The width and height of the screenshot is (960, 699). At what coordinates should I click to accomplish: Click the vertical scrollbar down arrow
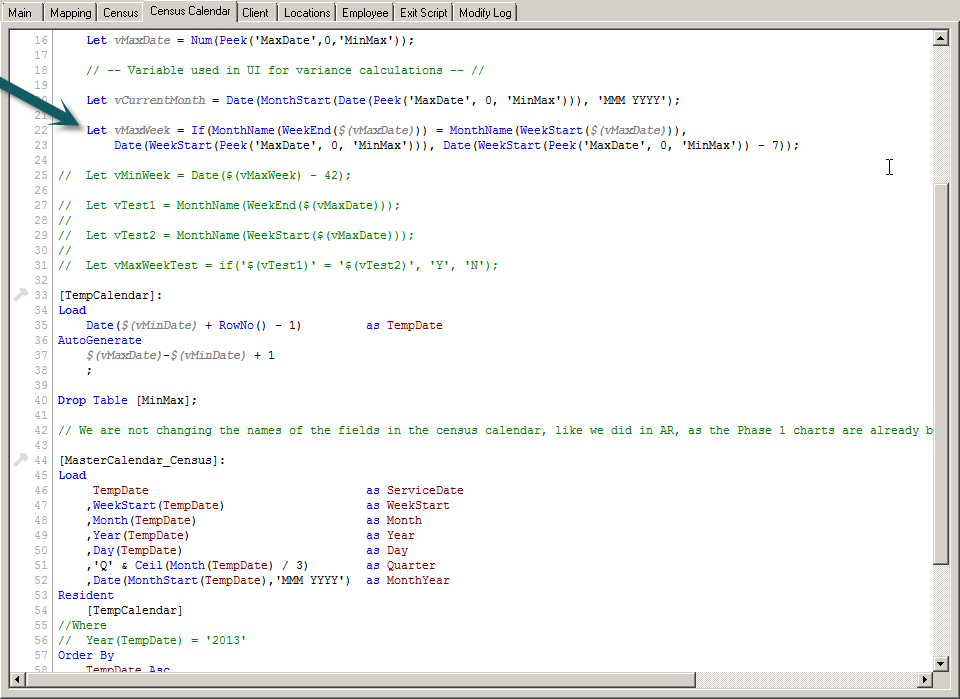coord(941,663)
